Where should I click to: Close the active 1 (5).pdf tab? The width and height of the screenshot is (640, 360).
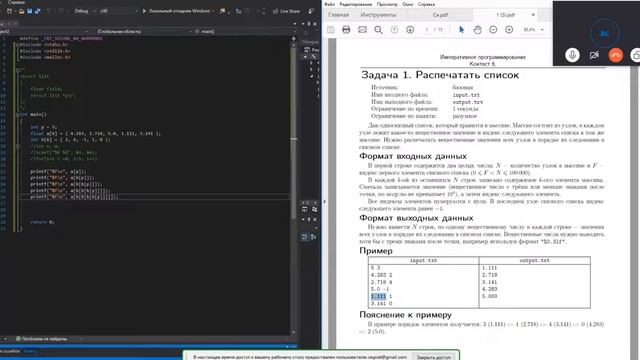533,15
